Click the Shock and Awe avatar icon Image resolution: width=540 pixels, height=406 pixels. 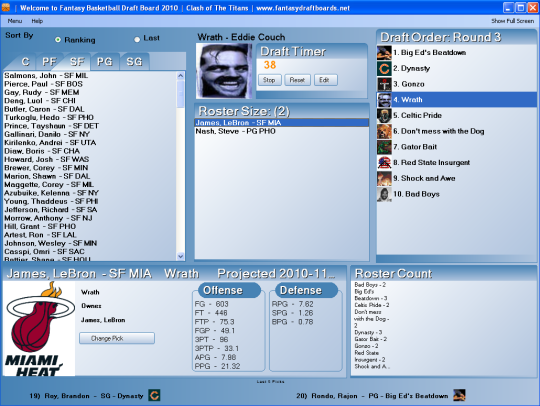(x=384, y=178)
